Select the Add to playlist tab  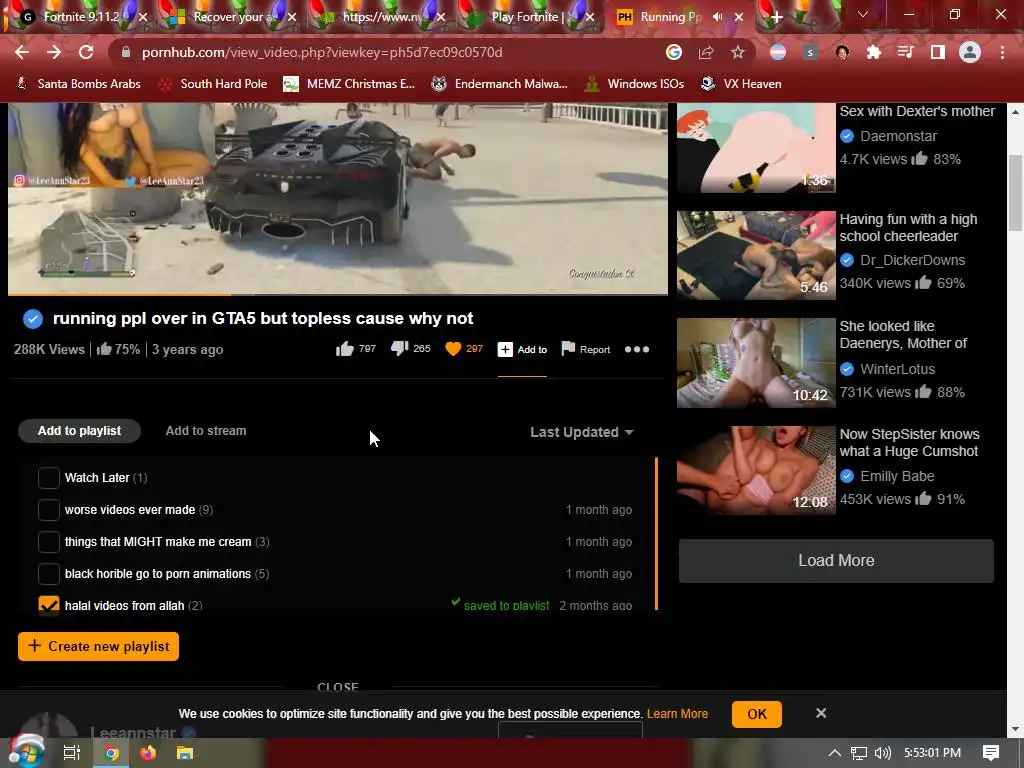pyautogui.click(x=80, y=431)
